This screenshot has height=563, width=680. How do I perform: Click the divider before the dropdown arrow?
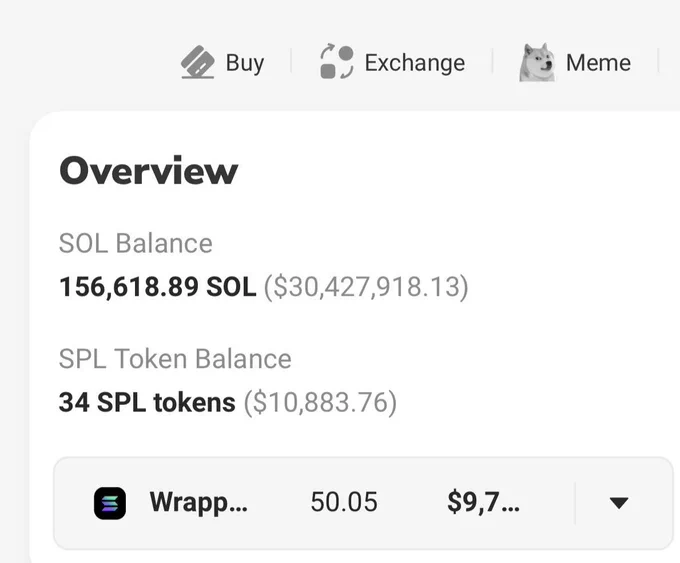click(575, 503)
